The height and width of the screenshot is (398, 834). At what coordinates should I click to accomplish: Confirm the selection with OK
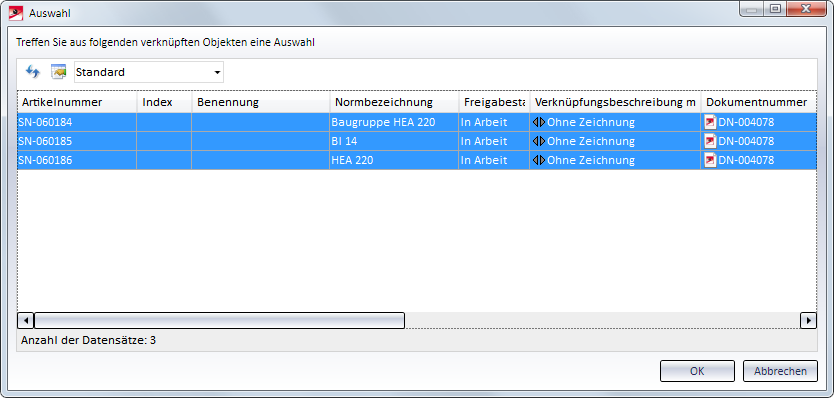click(697, 371)
